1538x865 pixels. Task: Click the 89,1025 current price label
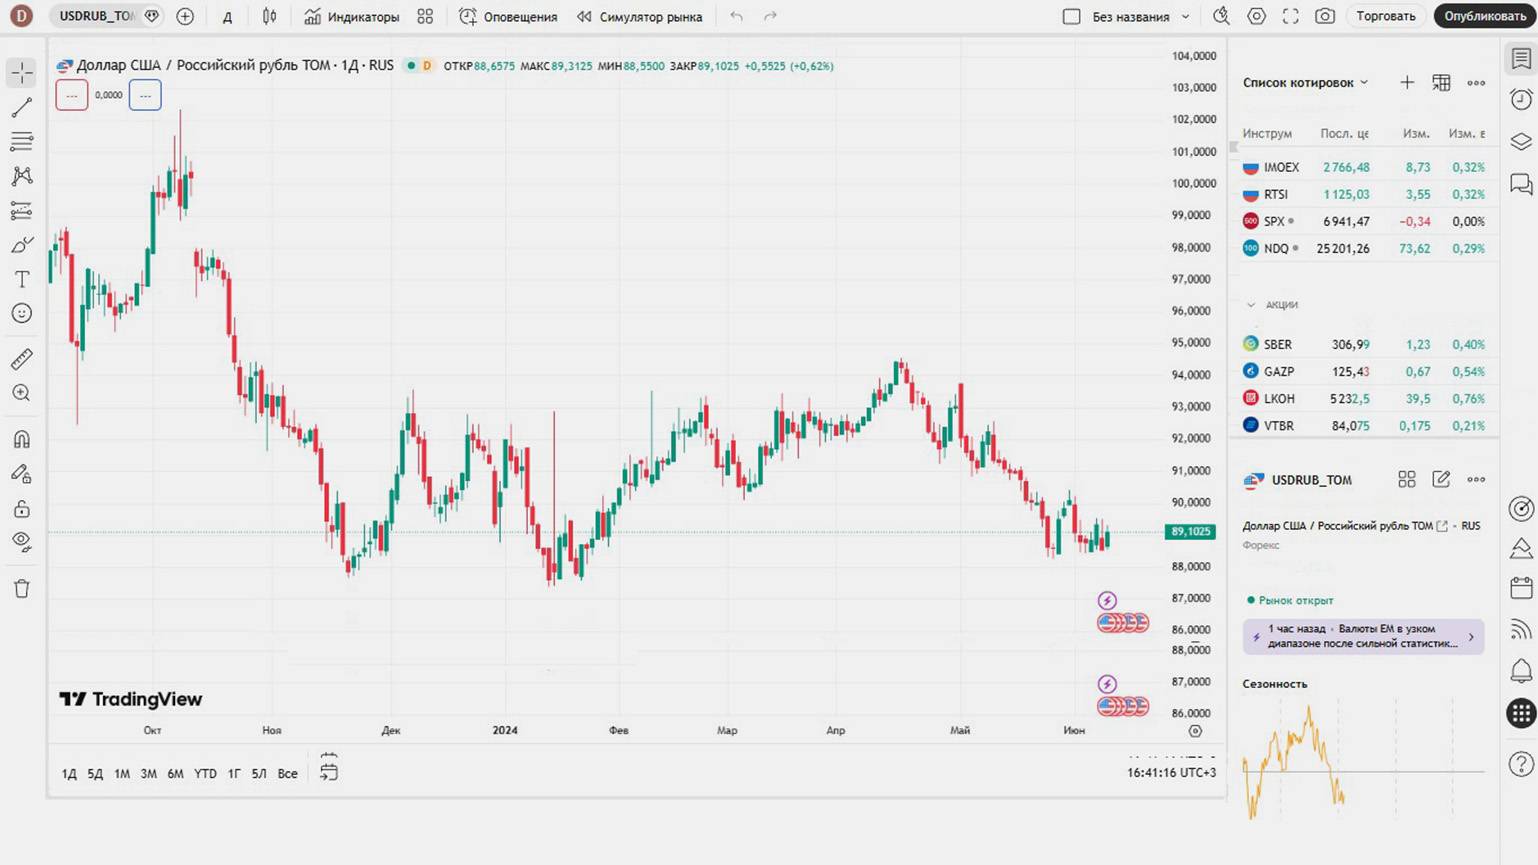[1190, 532]
